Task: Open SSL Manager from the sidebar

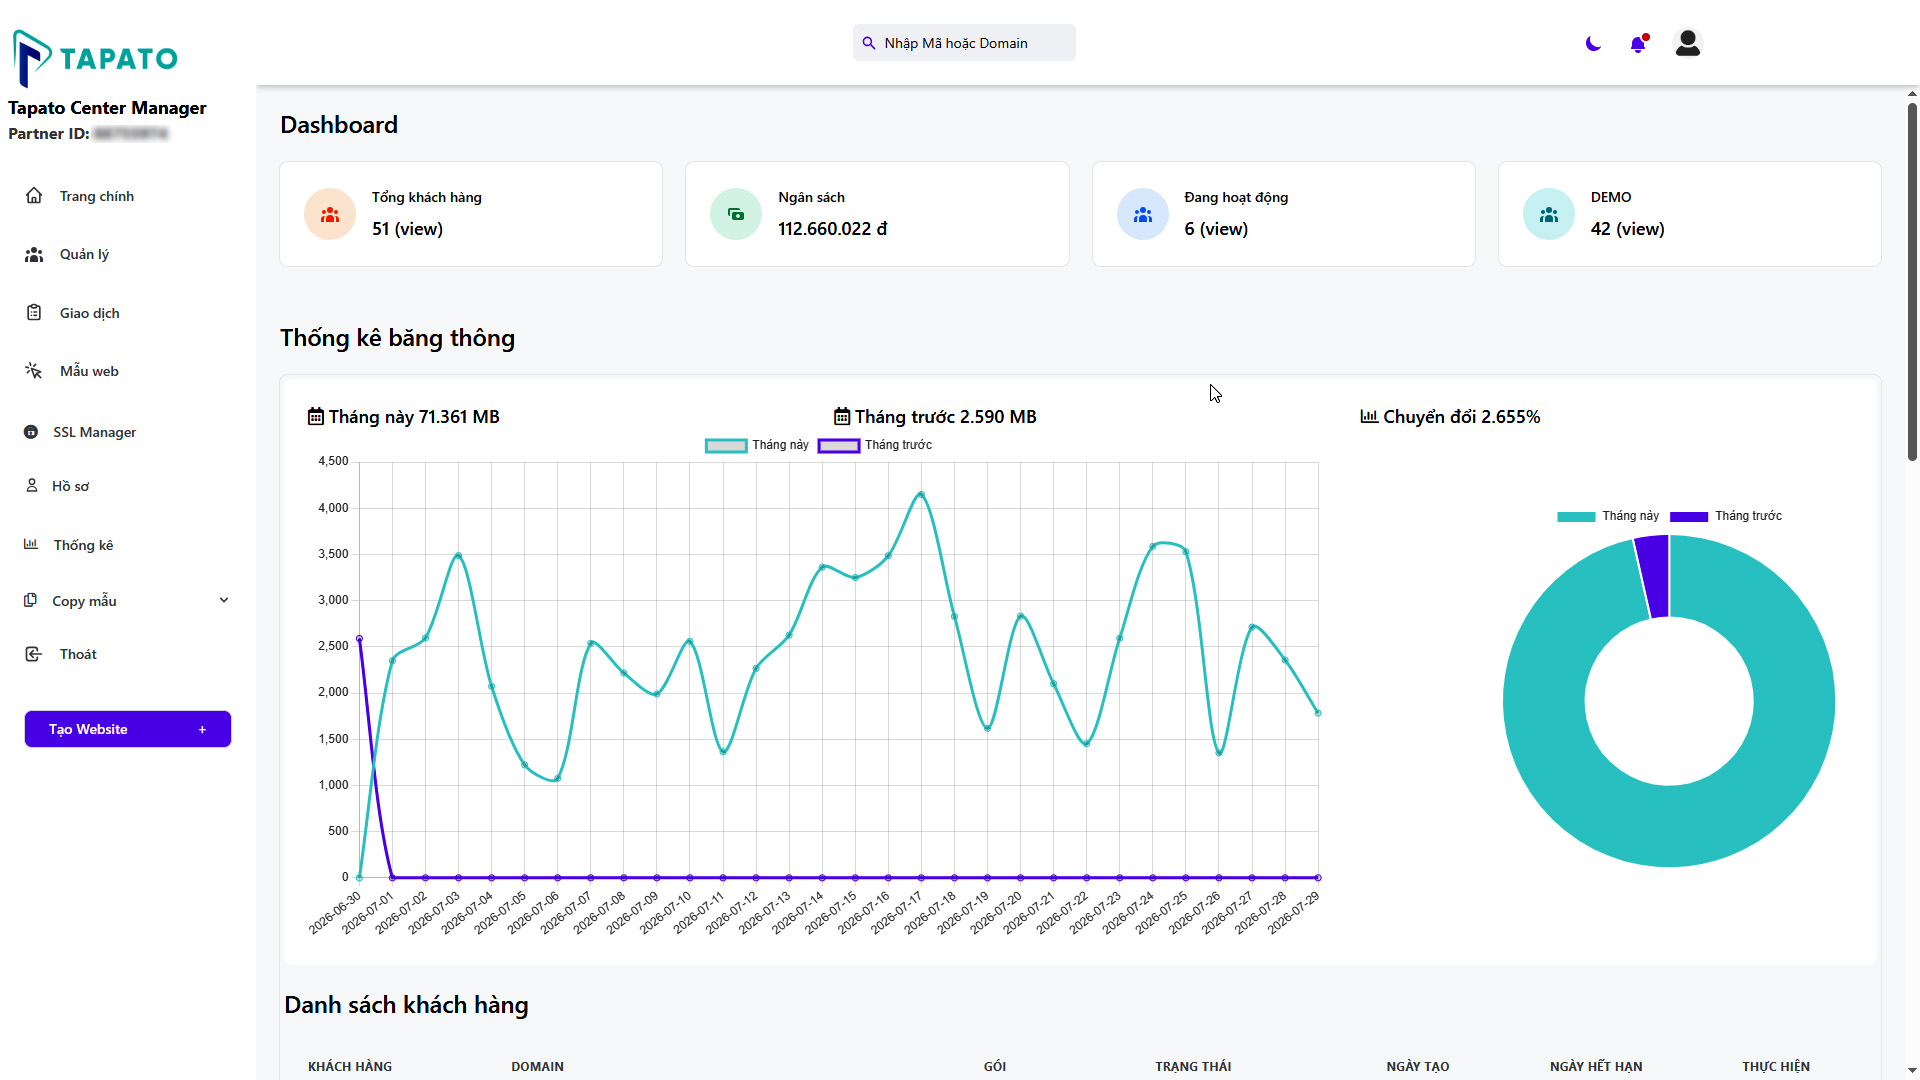Action: coord(94,432)
